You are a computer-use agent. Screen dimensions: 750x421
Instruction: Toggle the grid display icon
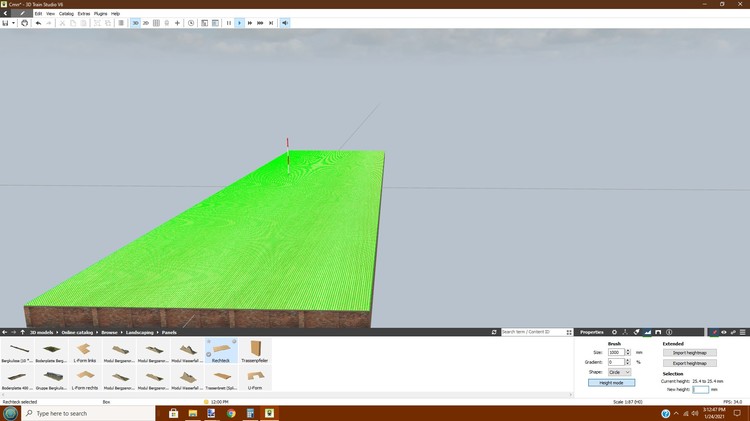156,23
